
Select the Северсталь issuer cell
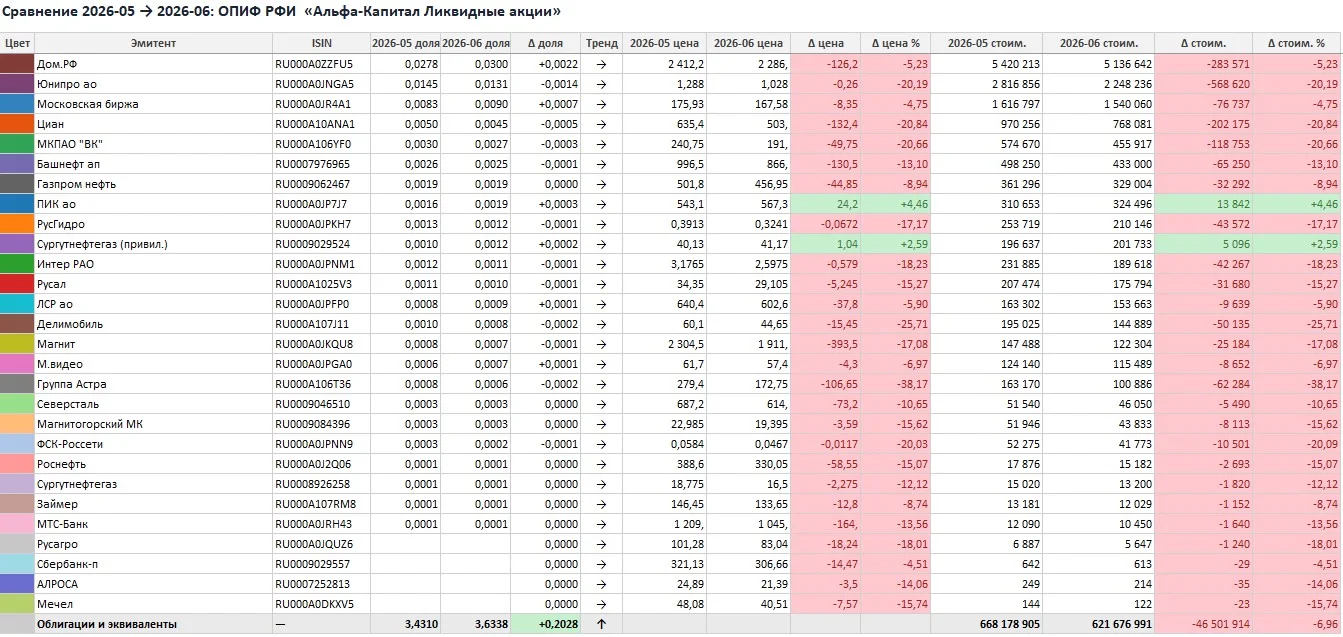[x=153, y=404]
